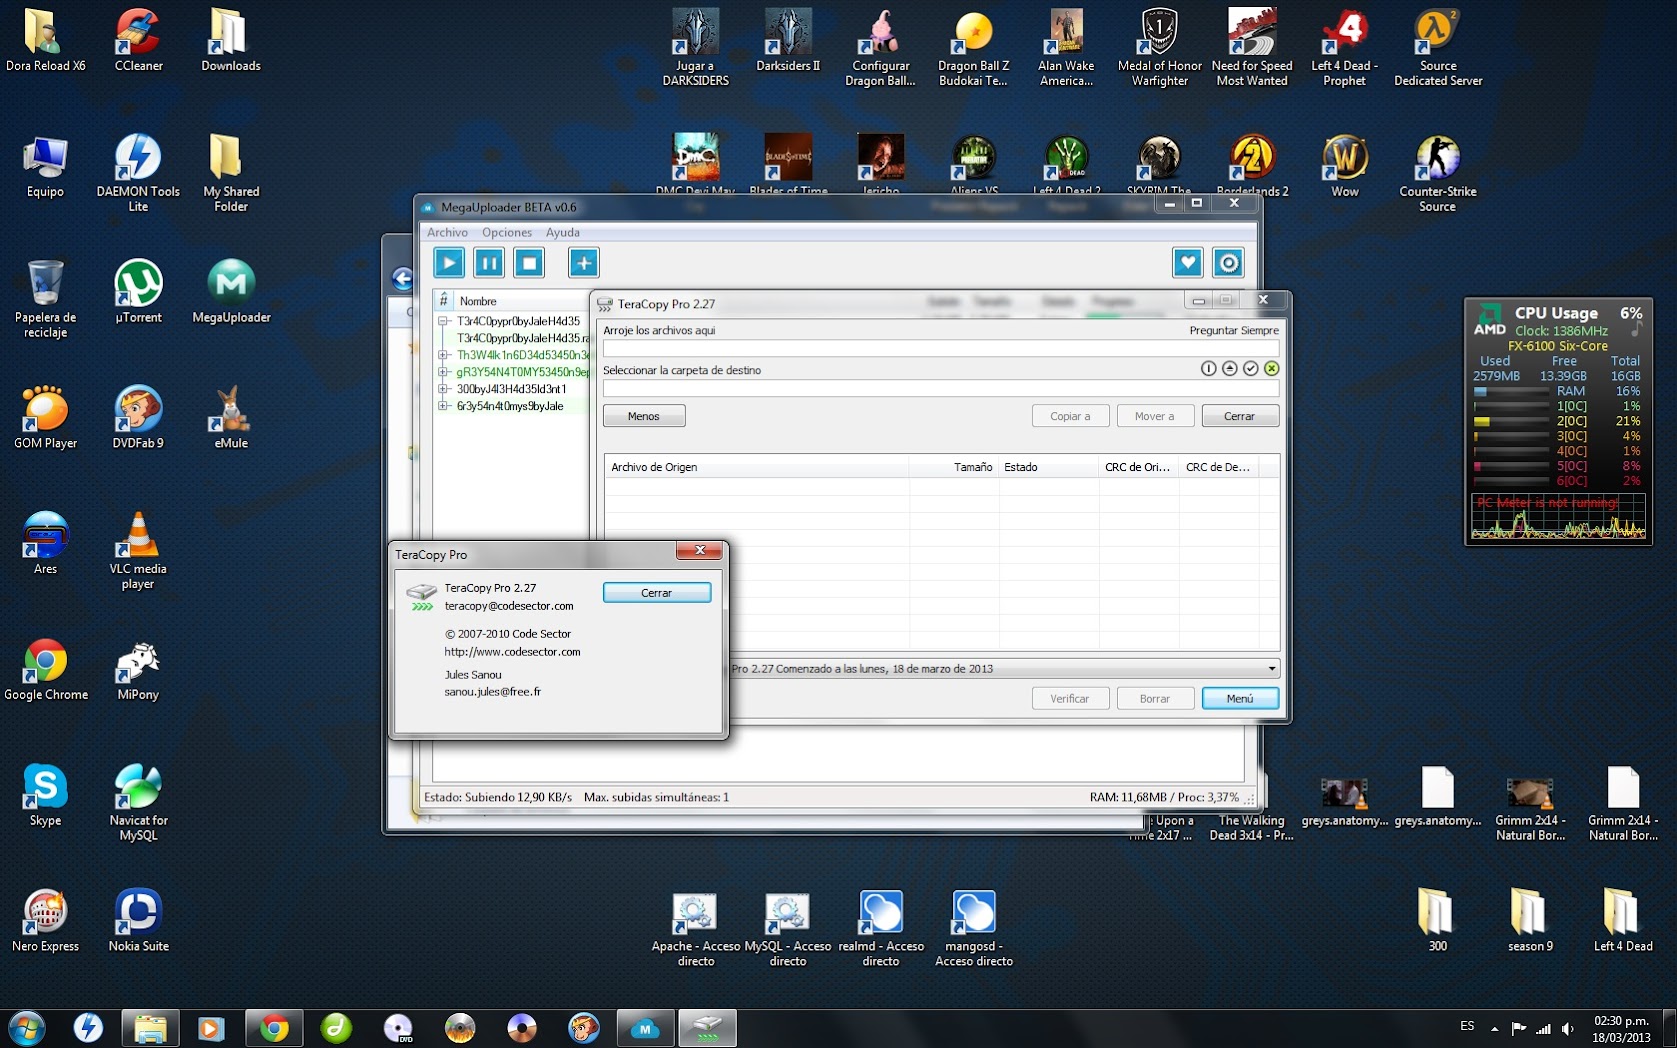1677x1048 pixels.
Task: Sort by the Estado column header
Action: point(1048,467)
